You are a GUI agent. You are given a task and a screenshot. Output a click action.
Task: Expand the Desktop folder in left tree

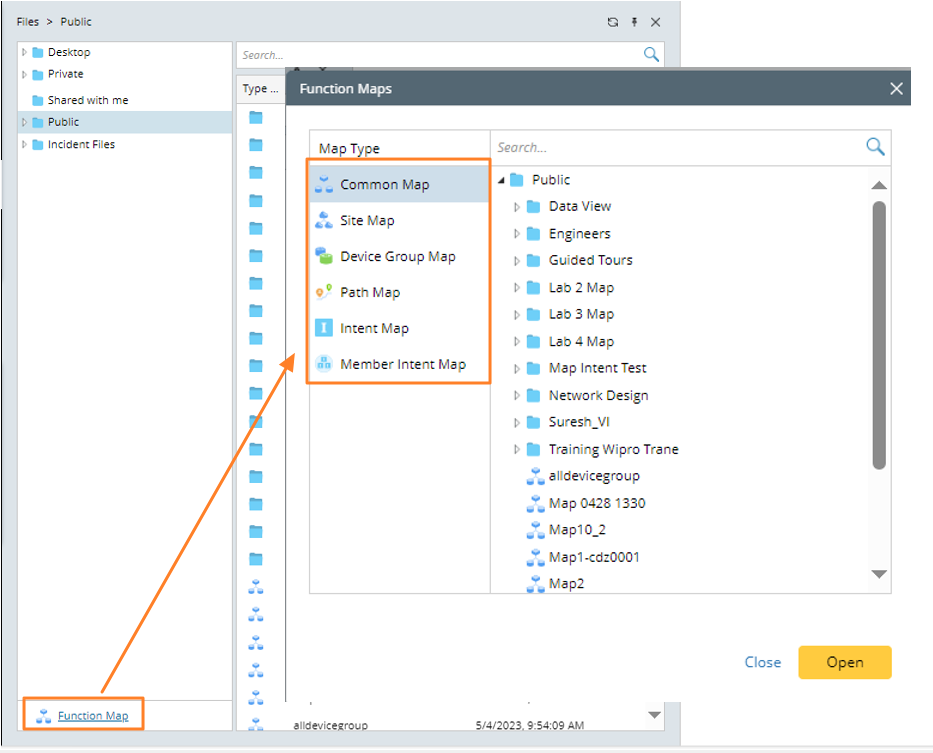coord(25,52)
